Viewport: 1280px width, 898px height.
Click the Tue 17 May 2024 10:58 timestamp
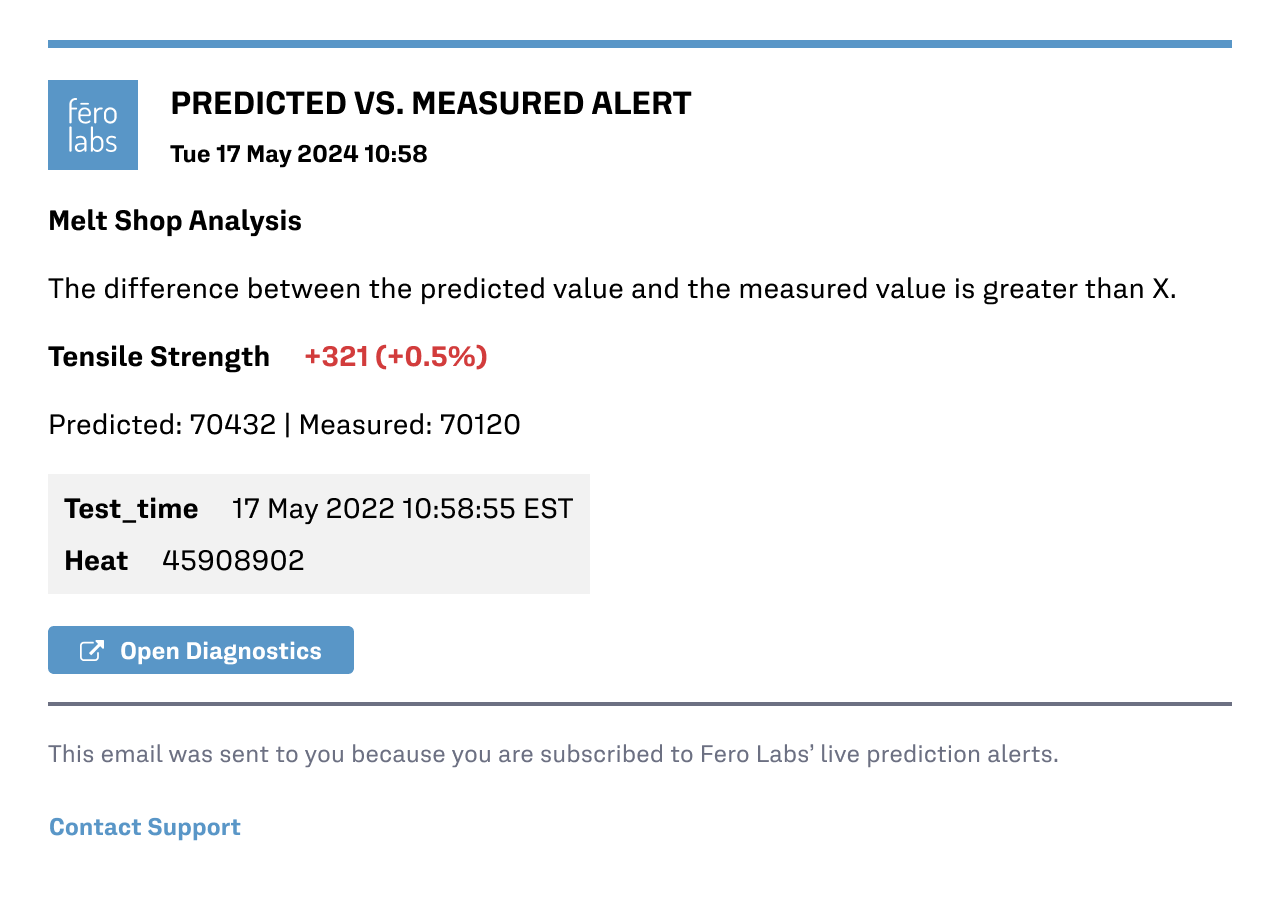[299, 154]
